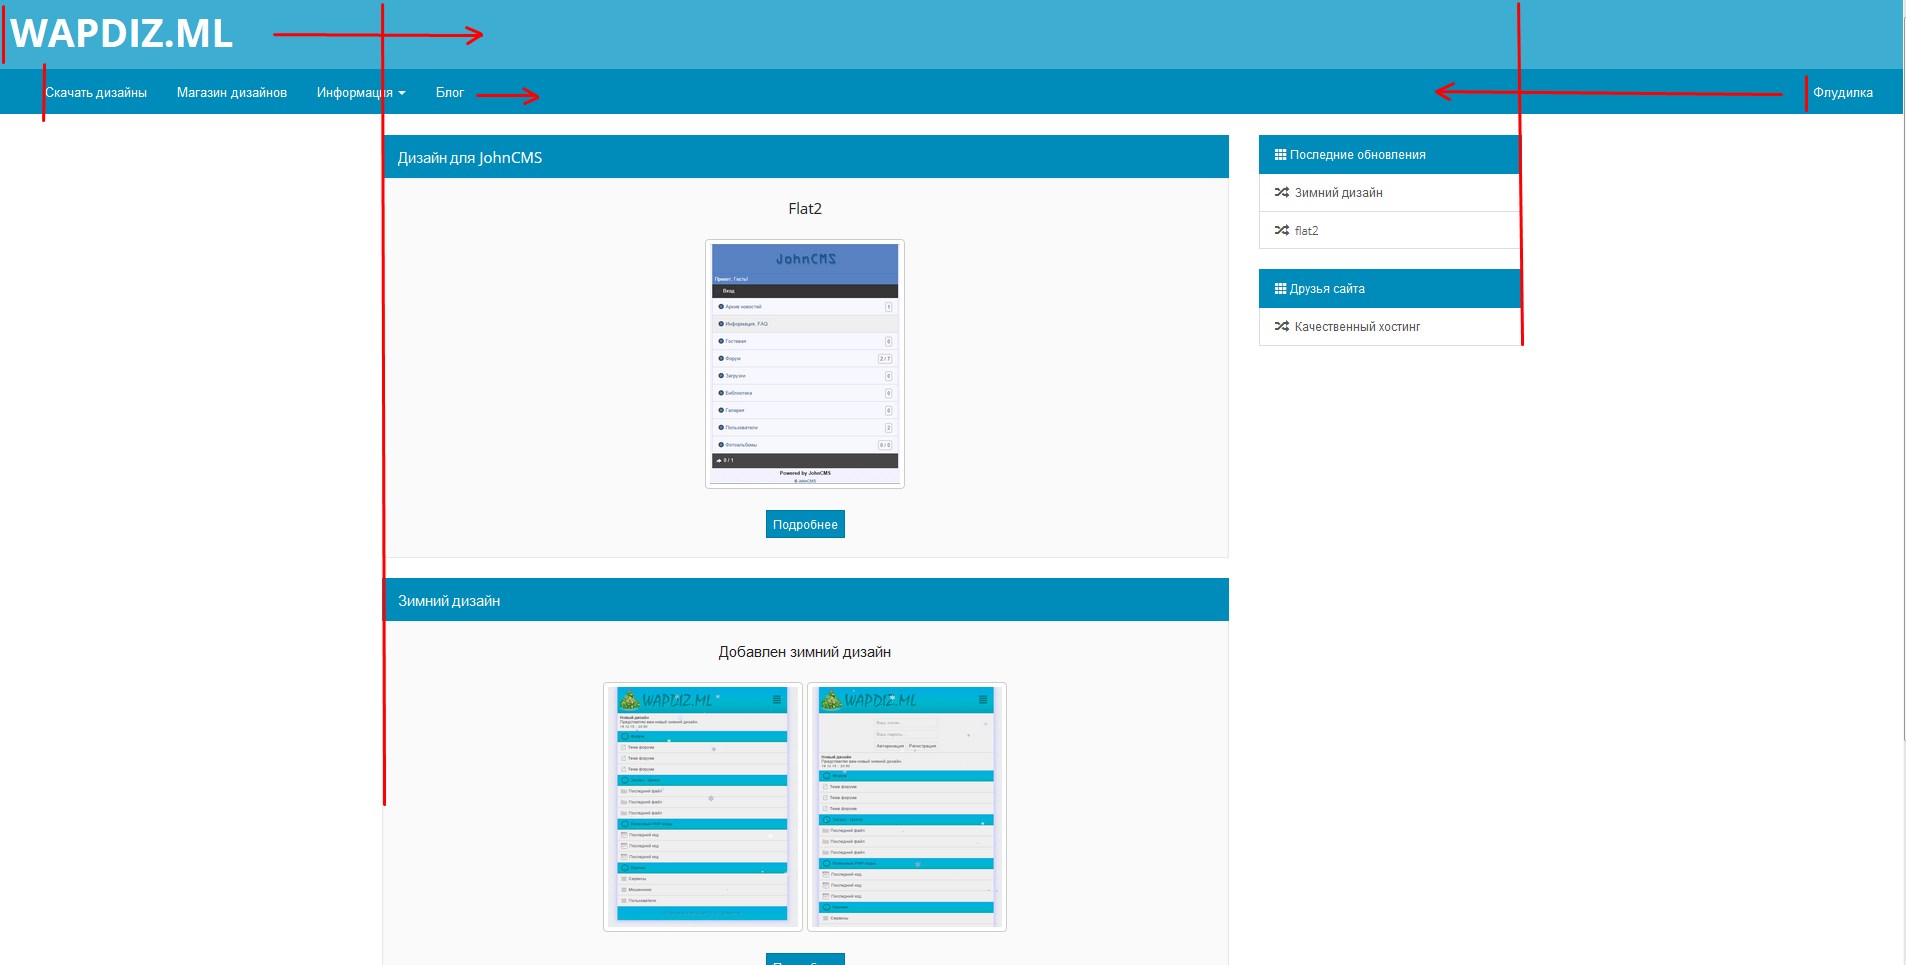
Task: Click shuffle icon next to sidebar Зимний дизайн
Action: point(1281,193)
